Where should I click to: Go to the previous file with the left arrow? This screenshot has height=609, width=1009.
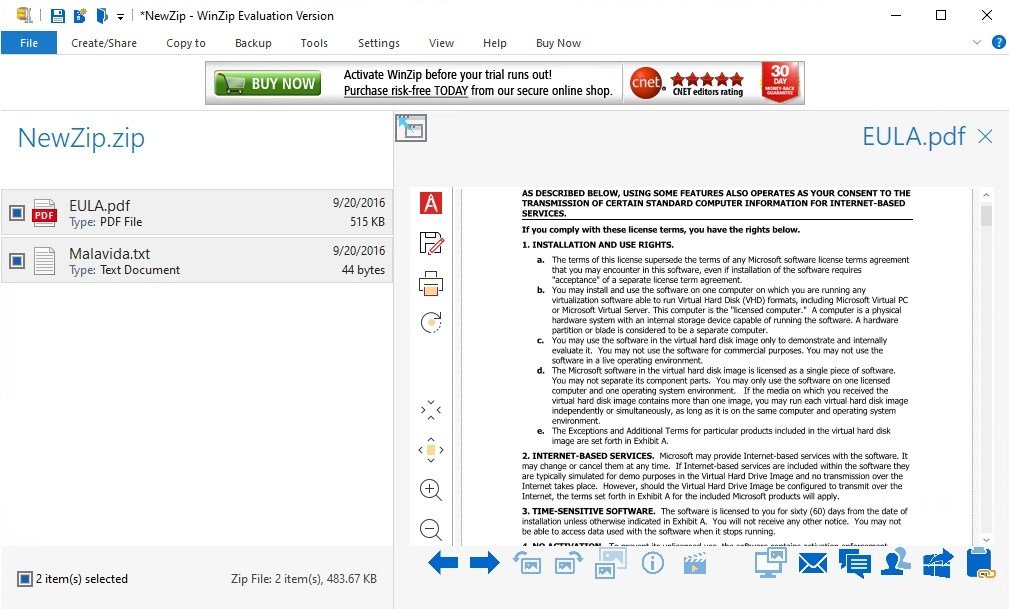[443, 563]
